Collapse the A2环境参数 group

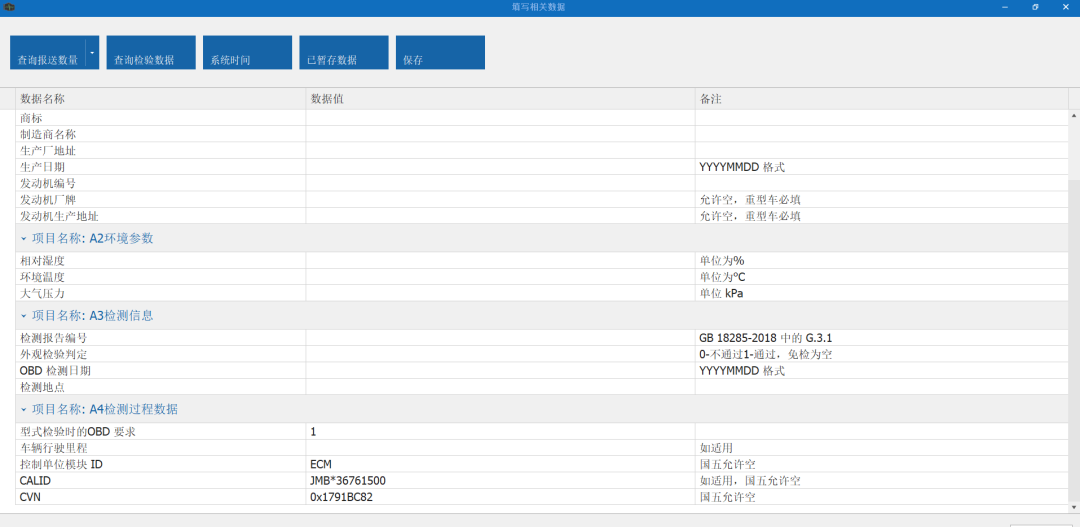(x=23, y=238)
